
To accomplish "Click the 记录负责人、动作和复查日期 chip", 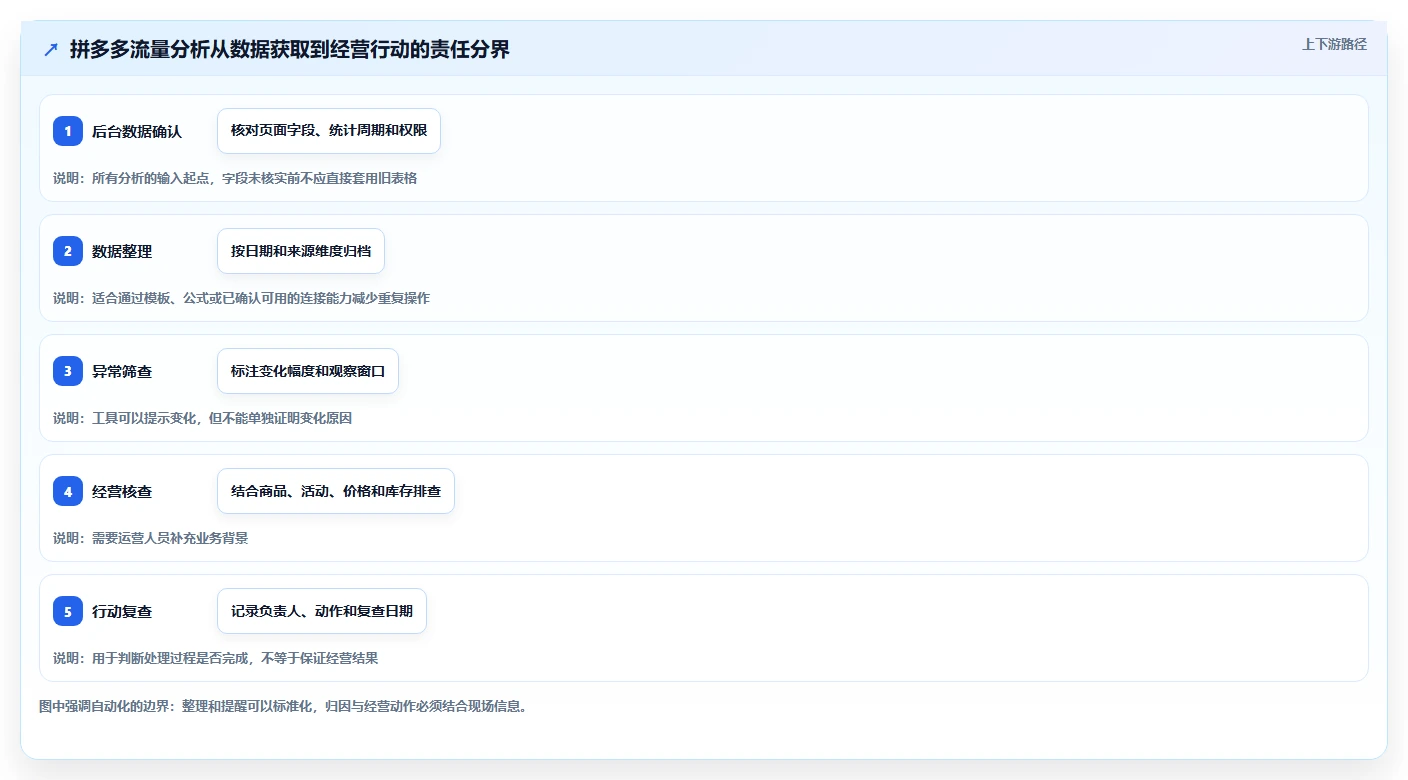I will [x=322, y=611].
